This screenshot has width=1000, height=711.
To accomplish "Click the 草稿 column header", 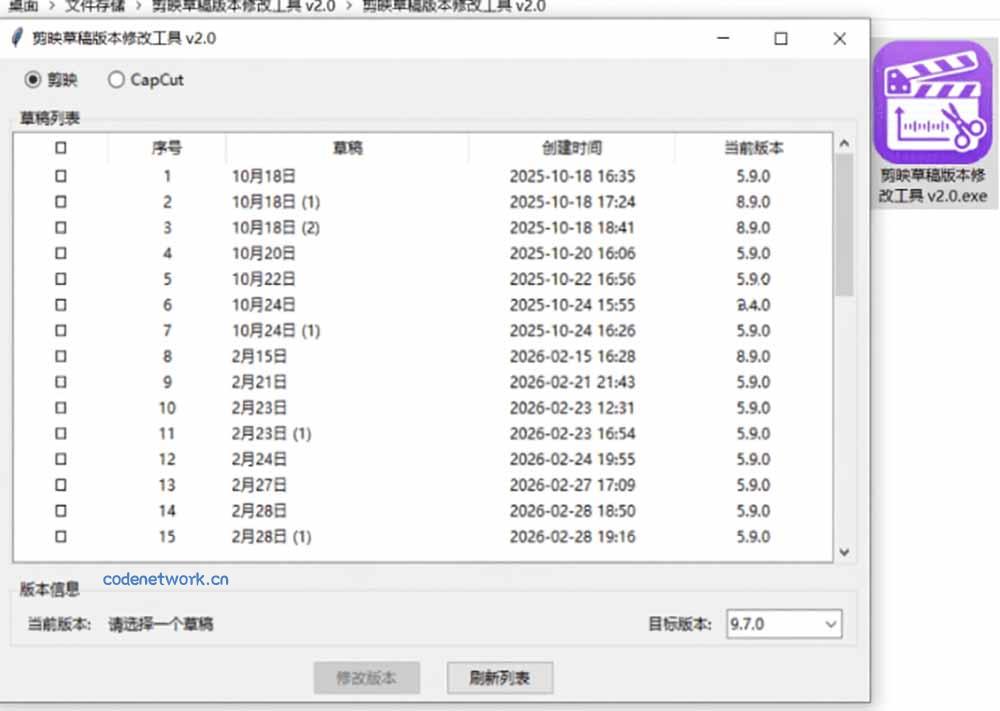I will tap(348, 148).
